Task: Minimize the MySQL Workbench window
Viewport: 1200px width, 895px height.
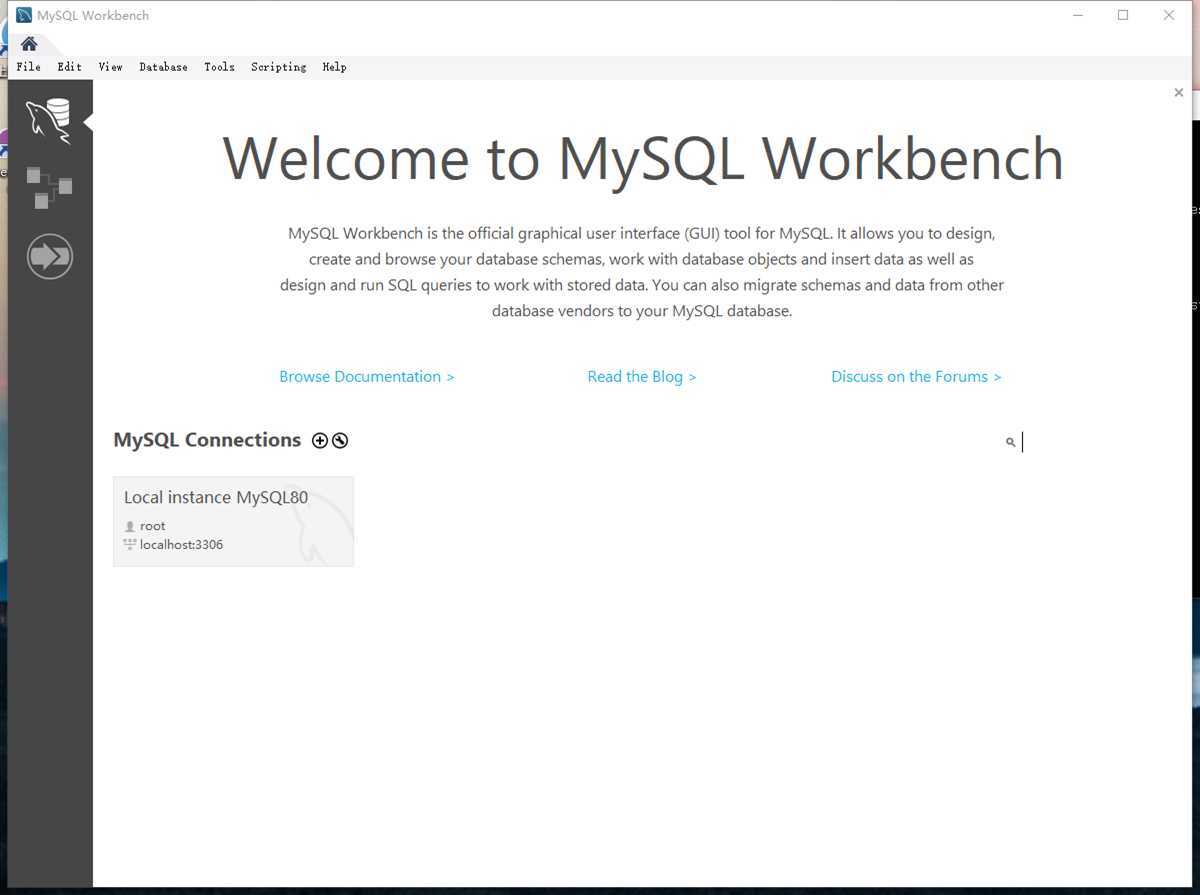Action: [1078, 15]
